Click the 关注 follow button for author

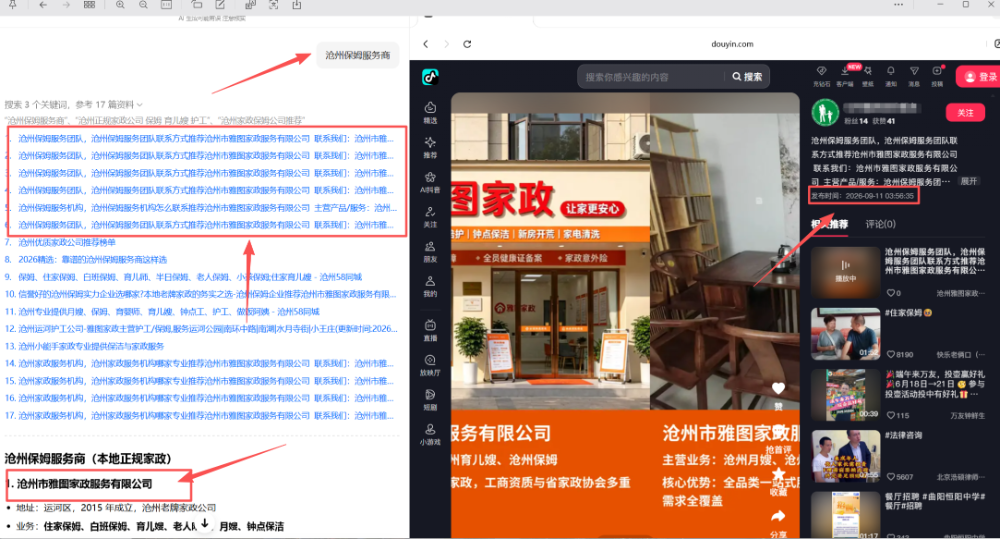point(965,112)
